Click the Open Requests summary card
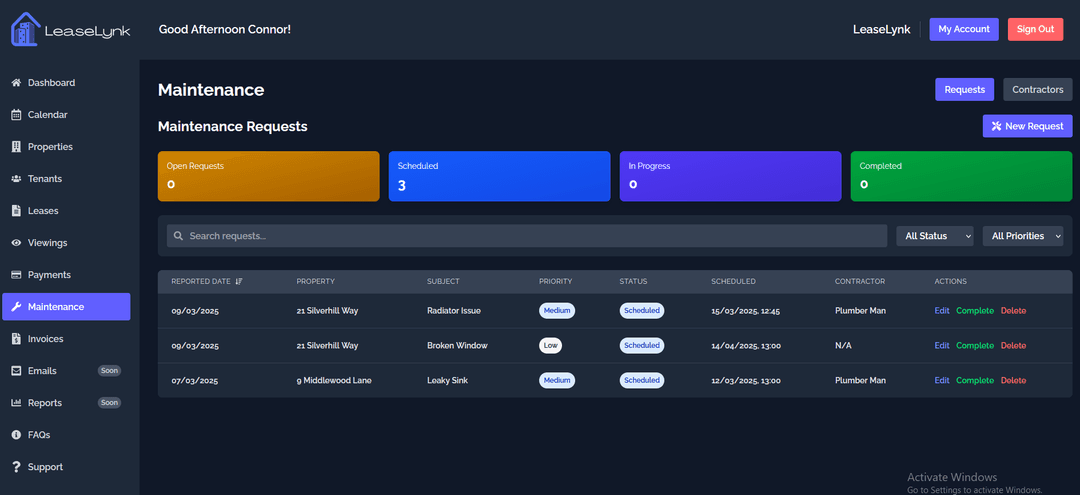The image size is (1080, 495). click(x=269, y=176)
